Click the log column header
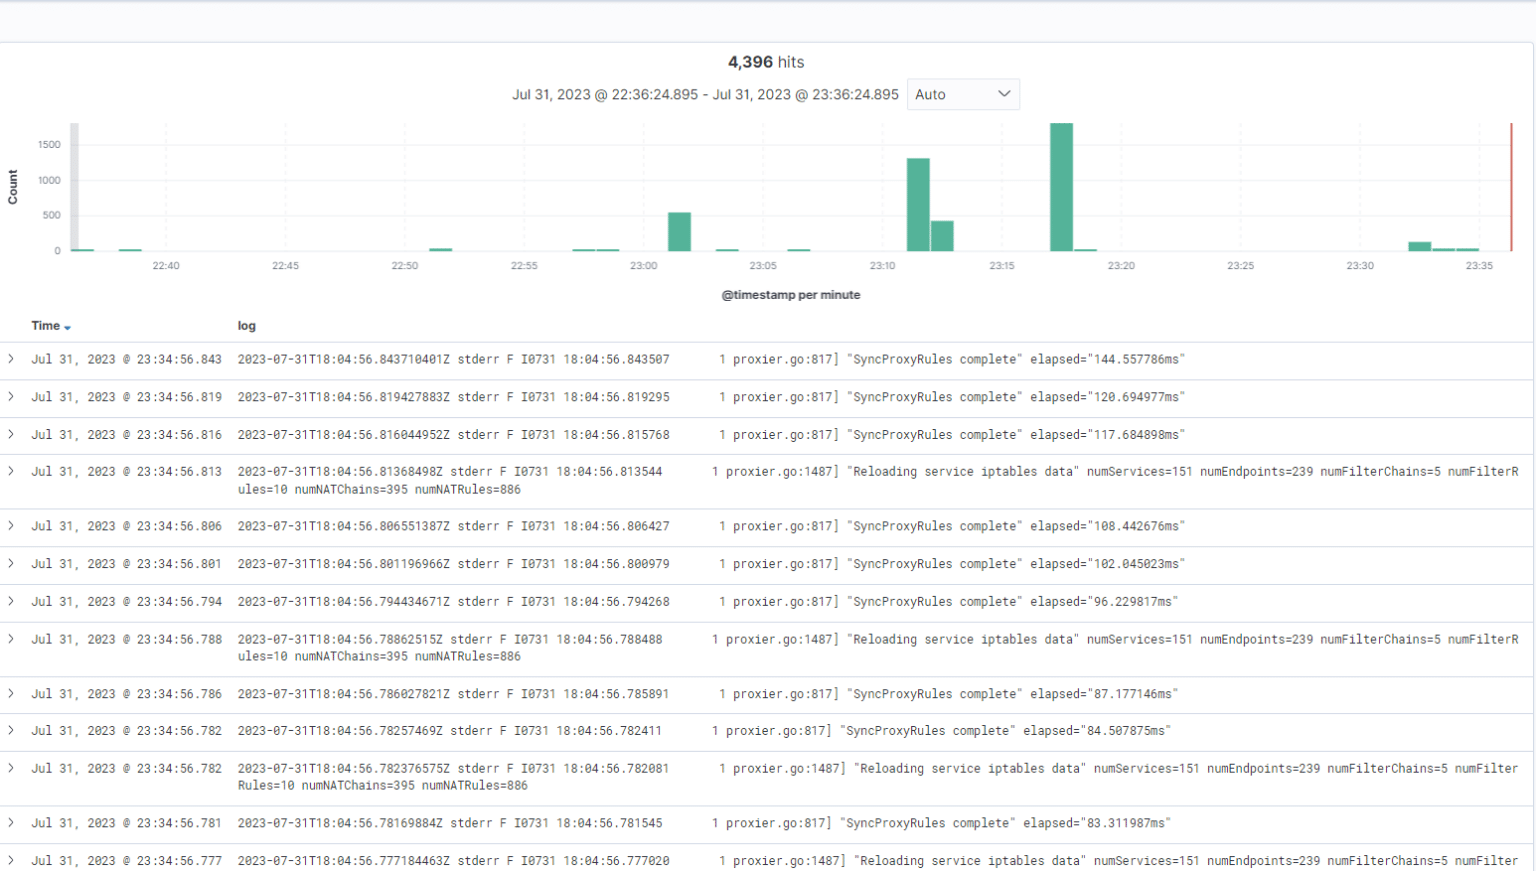 coord(246,326)
